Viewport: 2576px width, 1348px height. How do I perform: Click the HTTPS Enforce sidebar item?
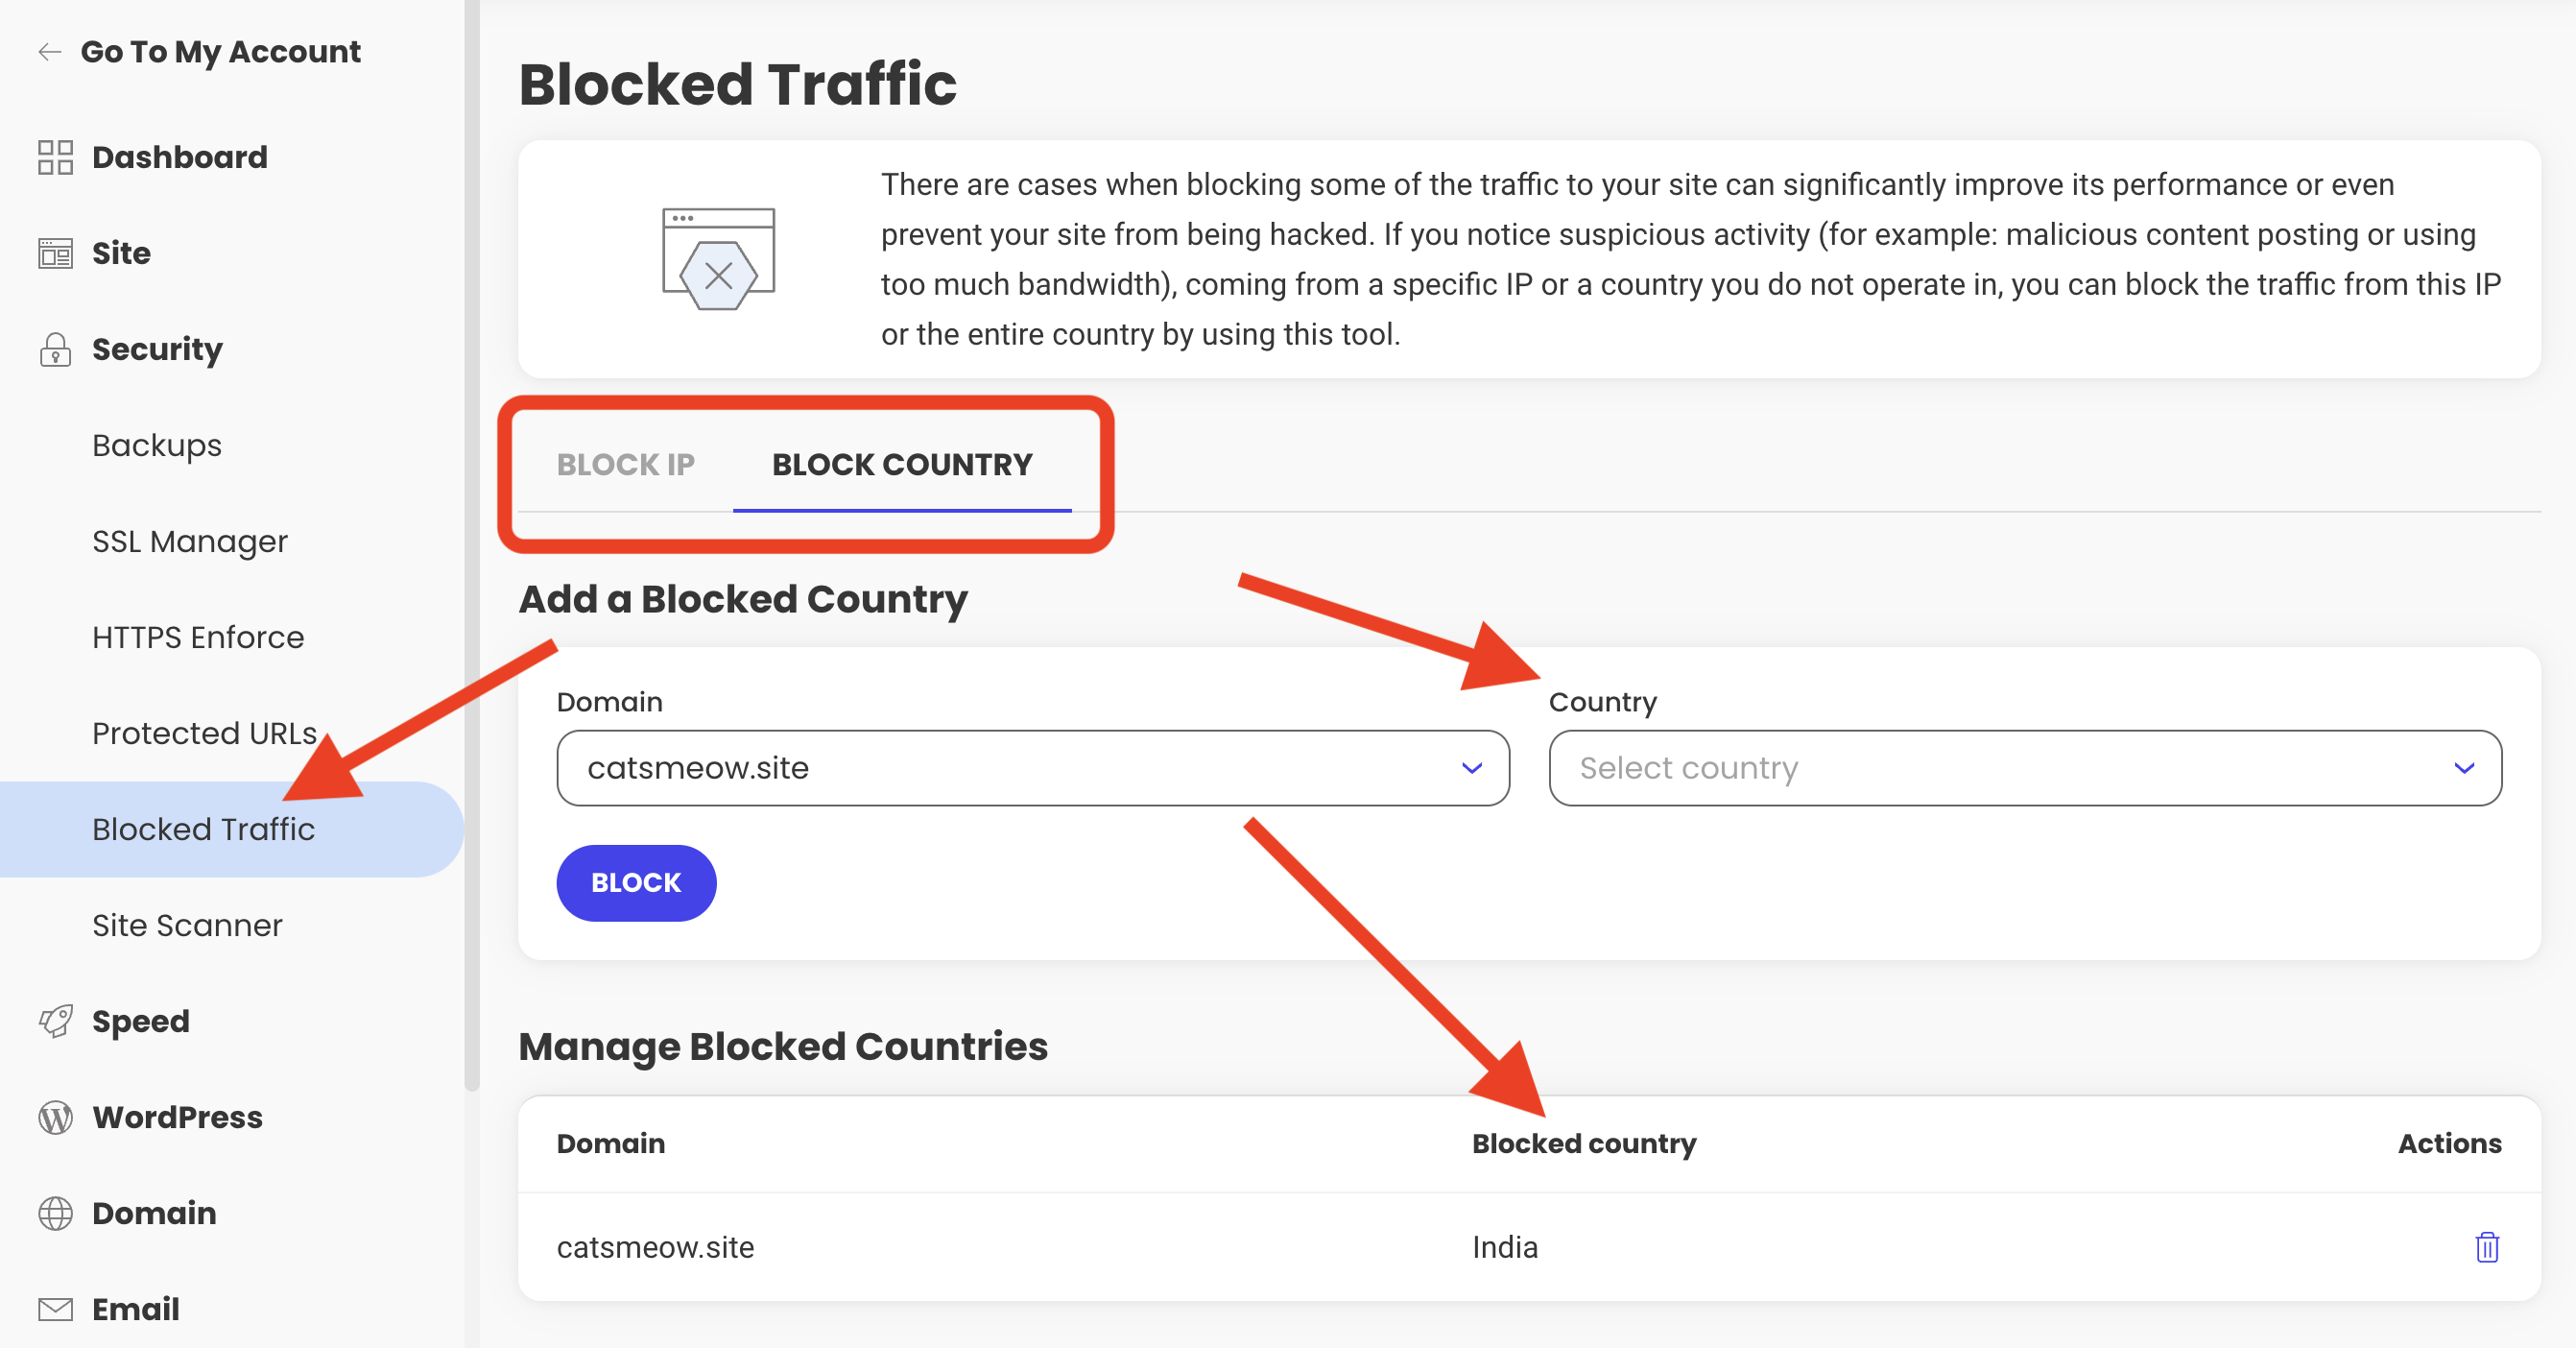198,638
